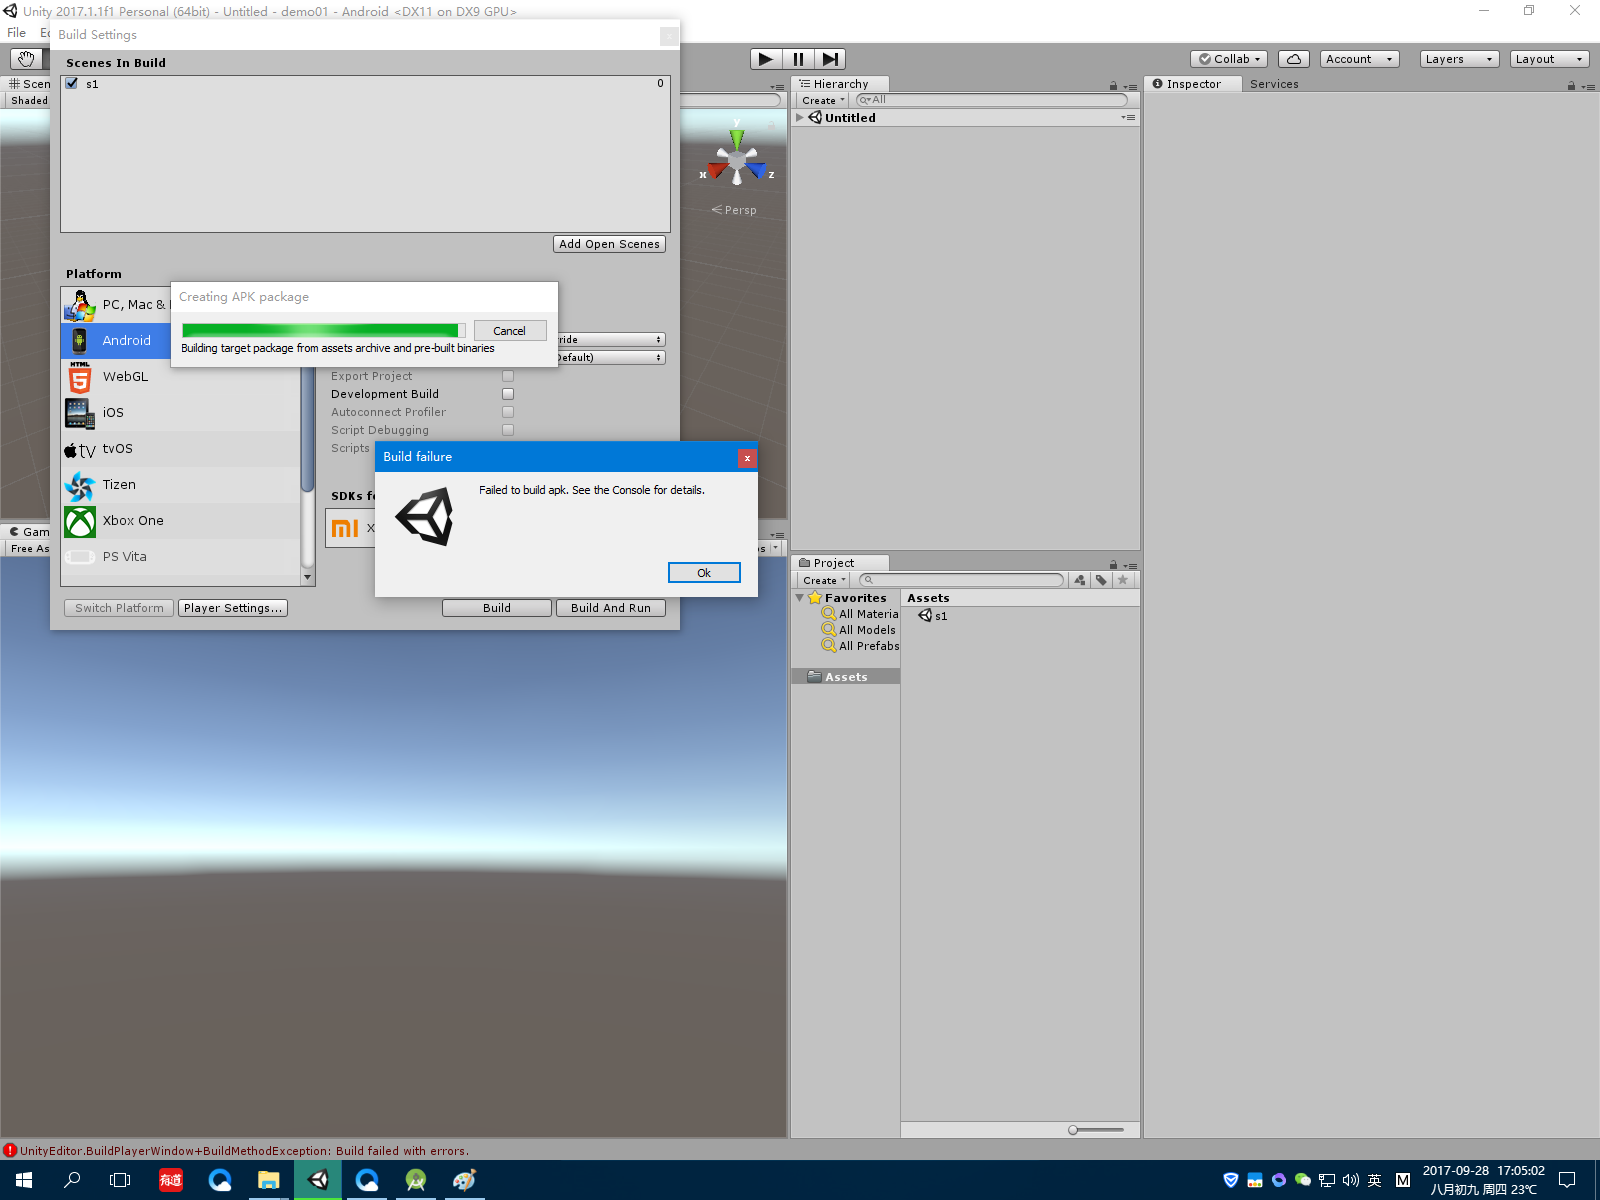Viewport: 1600px width, 1200px height.
Task: Open Hierarchy Create dropdown
Action: click(823, 100)
